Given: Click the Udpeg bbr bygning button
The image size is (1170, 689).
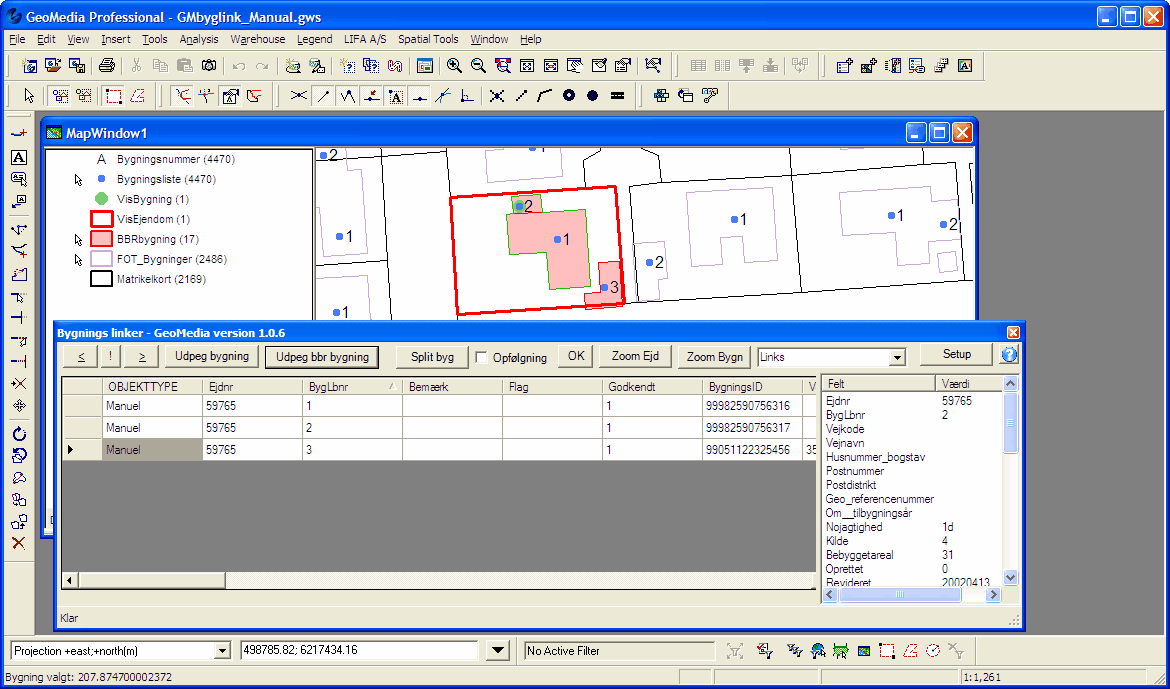Looking at the screenshot, I should [322, 357].
